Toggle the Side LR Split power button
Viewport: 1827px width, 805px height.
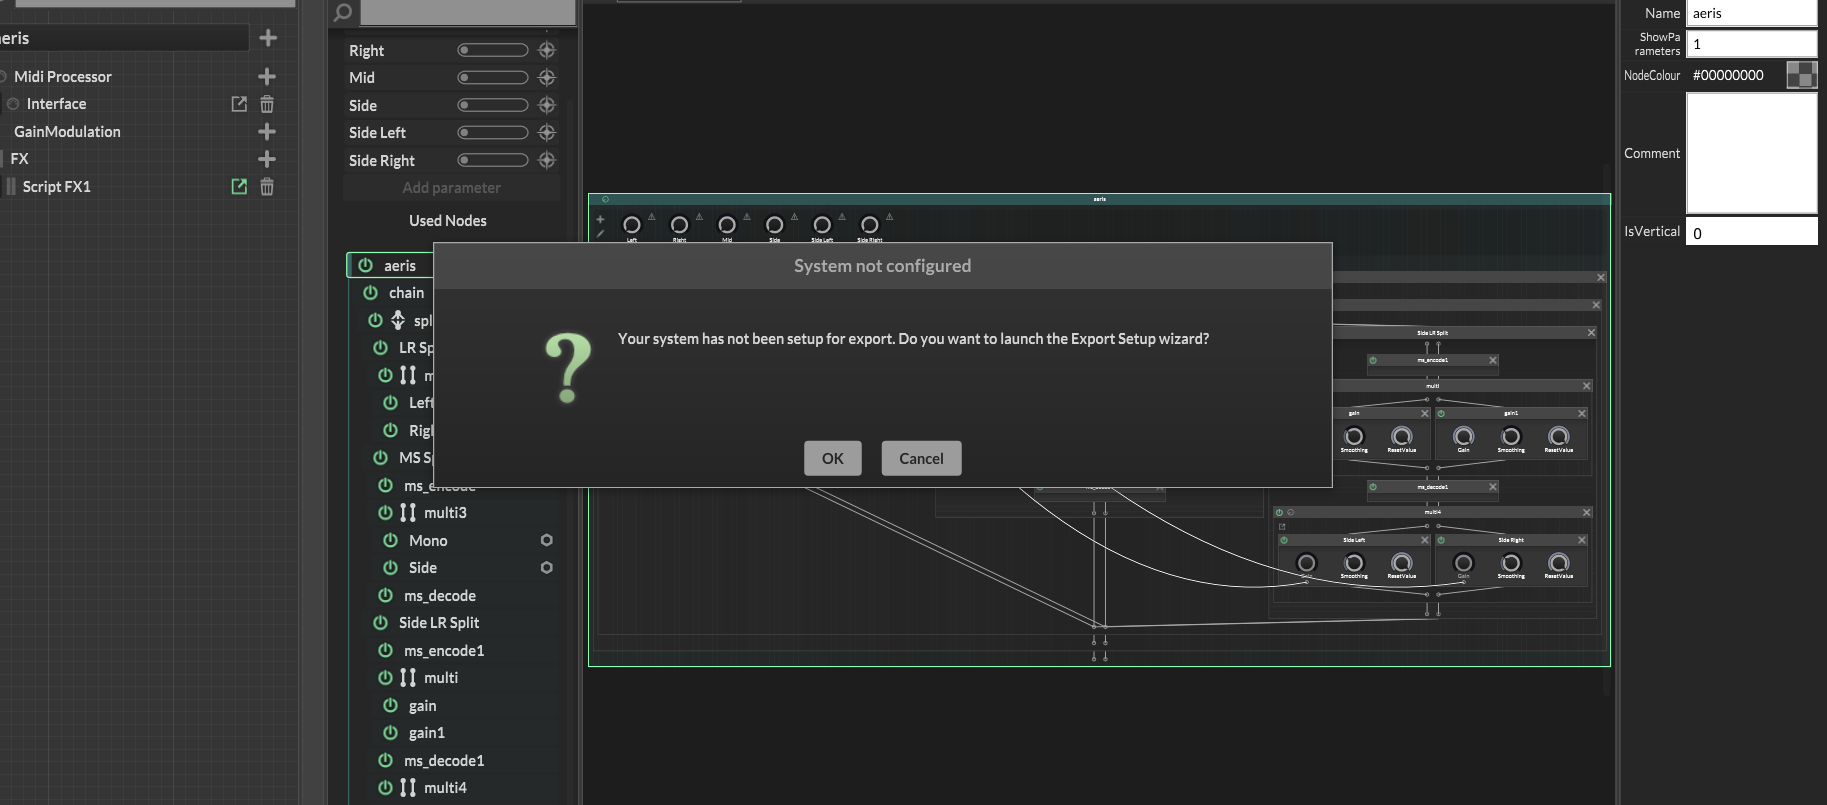point(381,622)
